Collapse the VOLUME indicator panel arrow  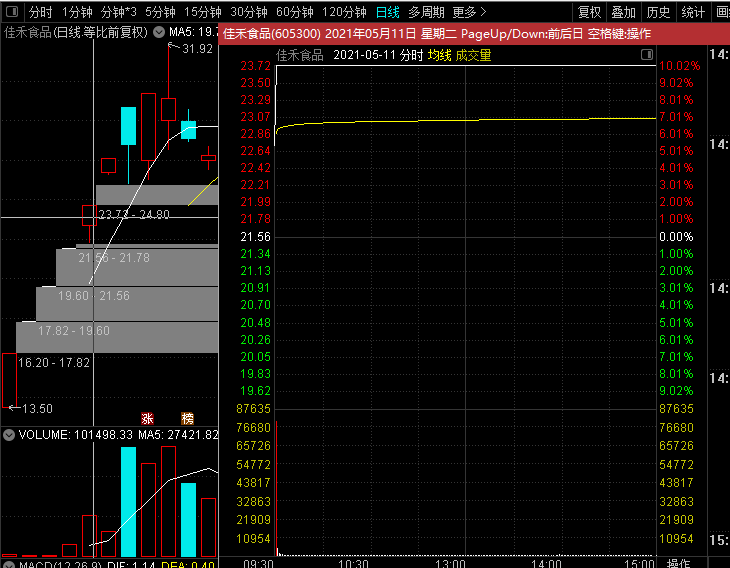(x=8, y=435)
